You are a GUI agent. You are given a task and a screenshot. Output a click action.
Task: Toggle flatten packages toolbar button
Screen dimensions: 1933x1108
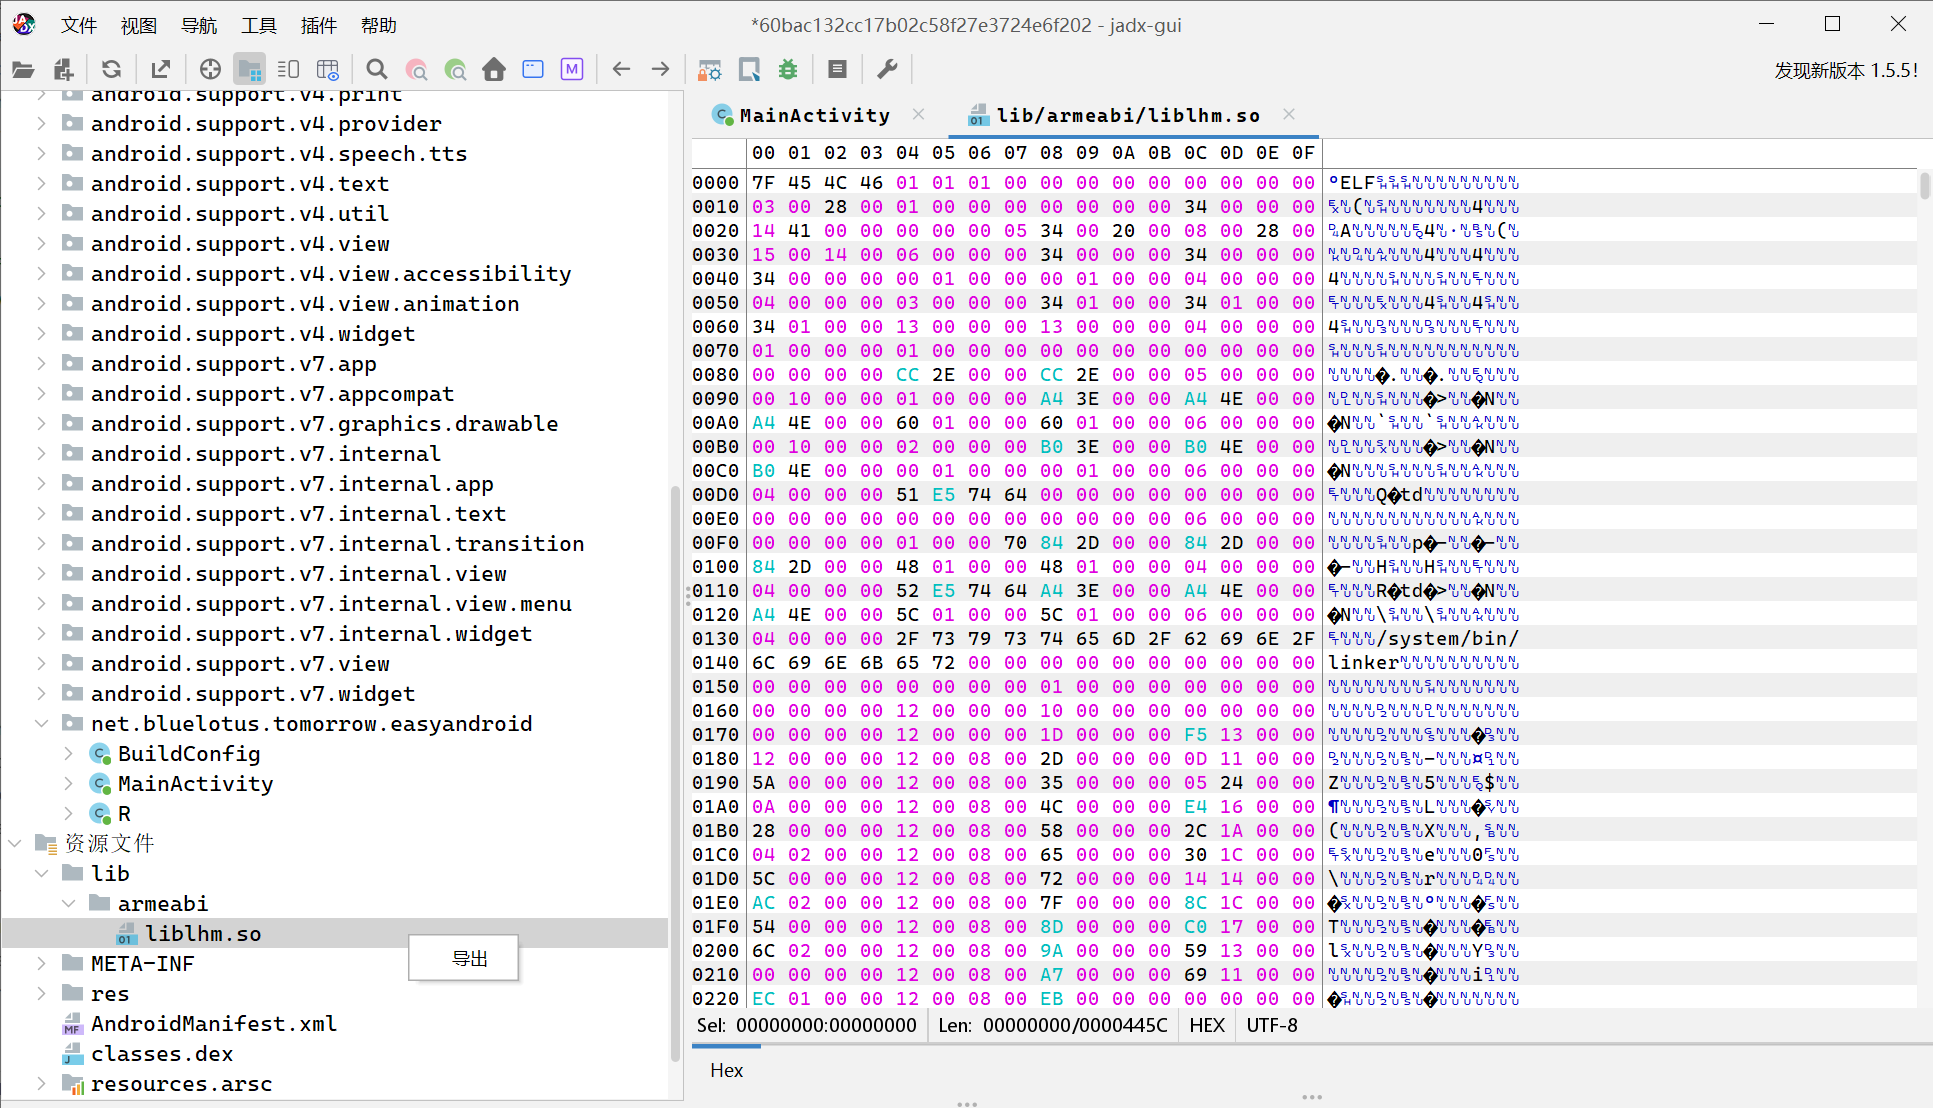coord(249,69)
